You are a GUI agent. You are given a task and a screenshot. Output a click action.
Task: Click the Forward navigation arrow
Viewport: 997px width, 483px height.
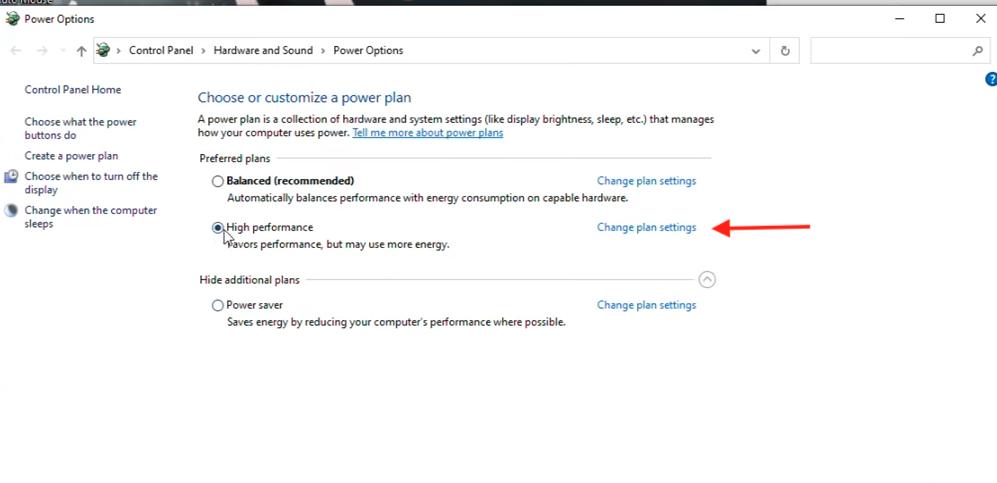42,51
